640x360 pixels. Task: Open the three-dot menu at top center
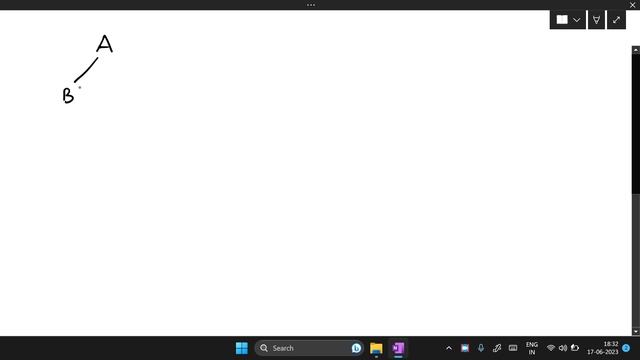click(311, 5)
